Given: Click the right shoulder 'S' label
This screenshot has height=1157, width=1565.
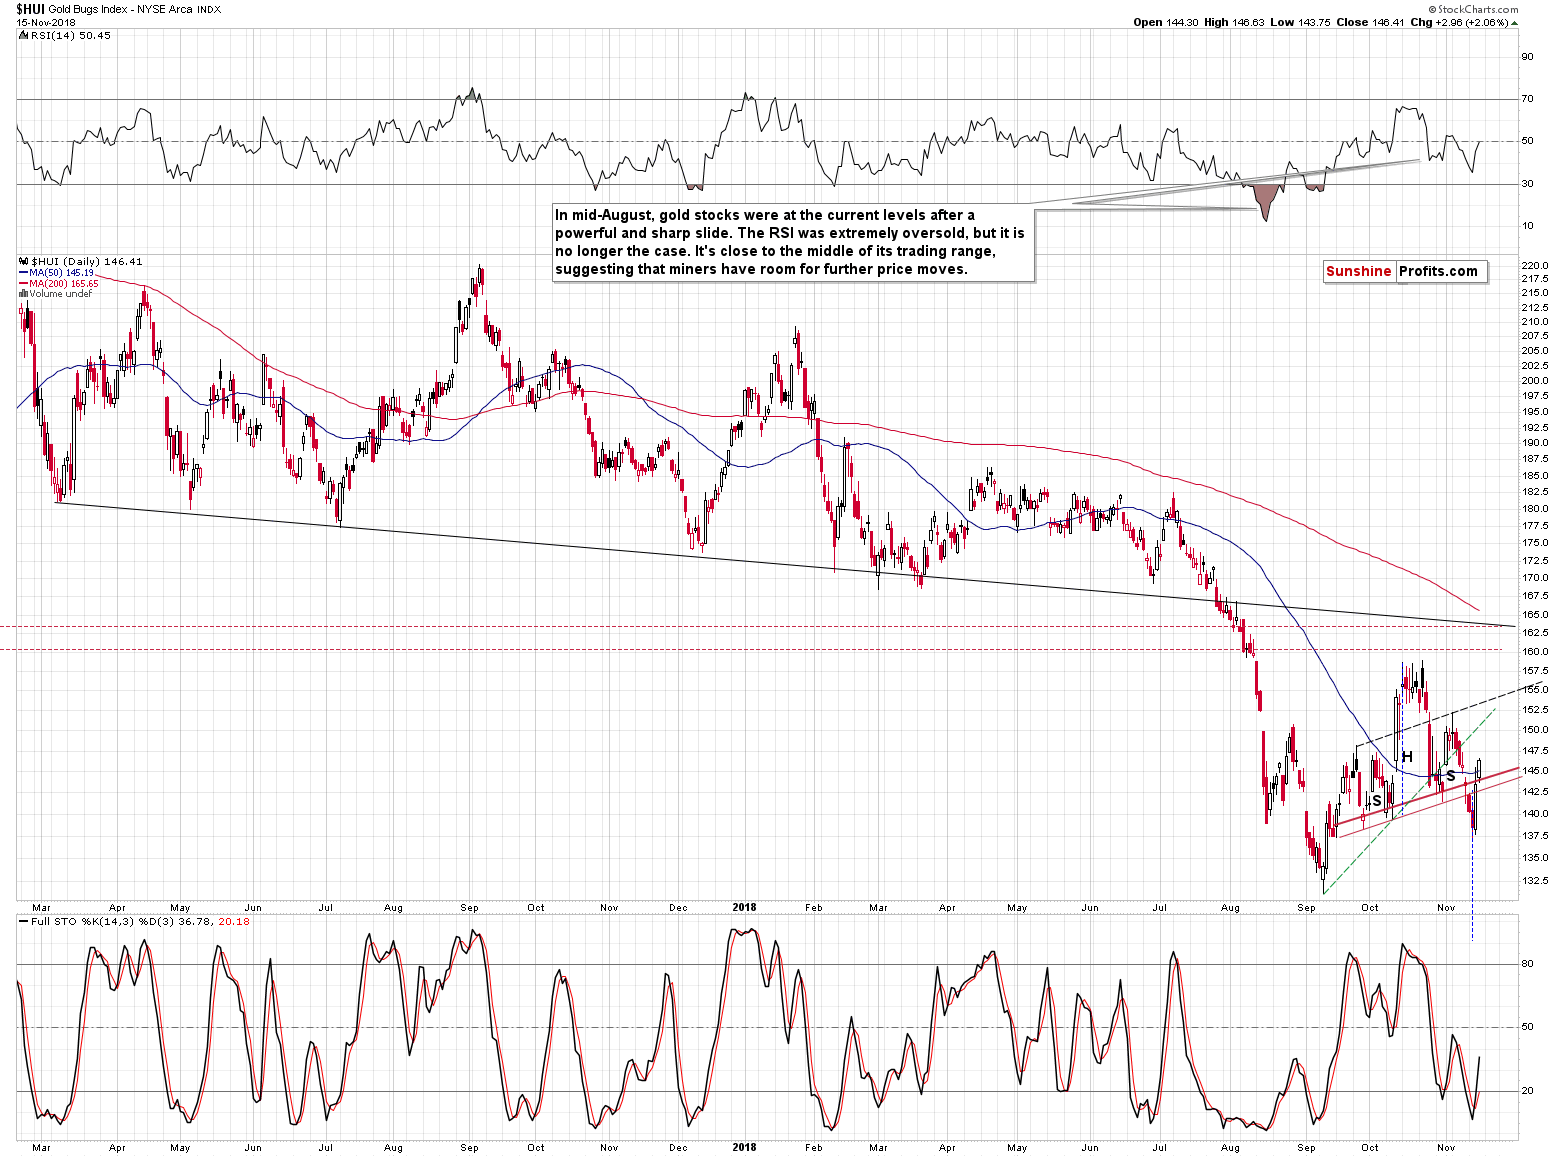Looking at the screenshot, I should (x=1451, y=775).
